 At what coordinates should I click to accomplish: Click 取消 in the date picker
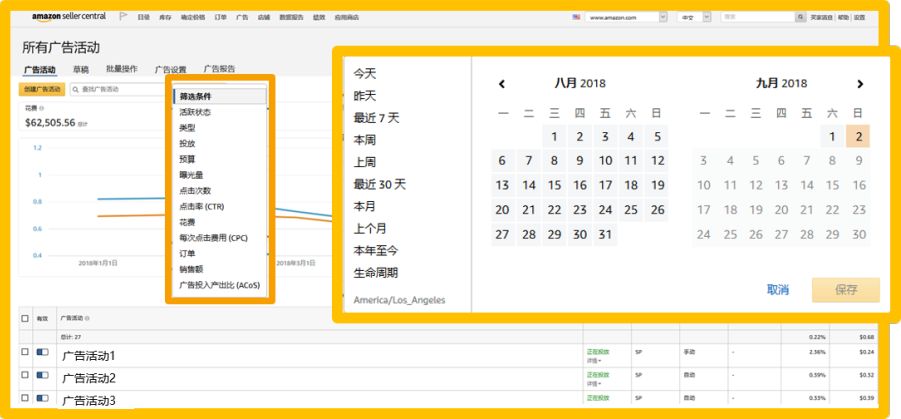[777, 289]
